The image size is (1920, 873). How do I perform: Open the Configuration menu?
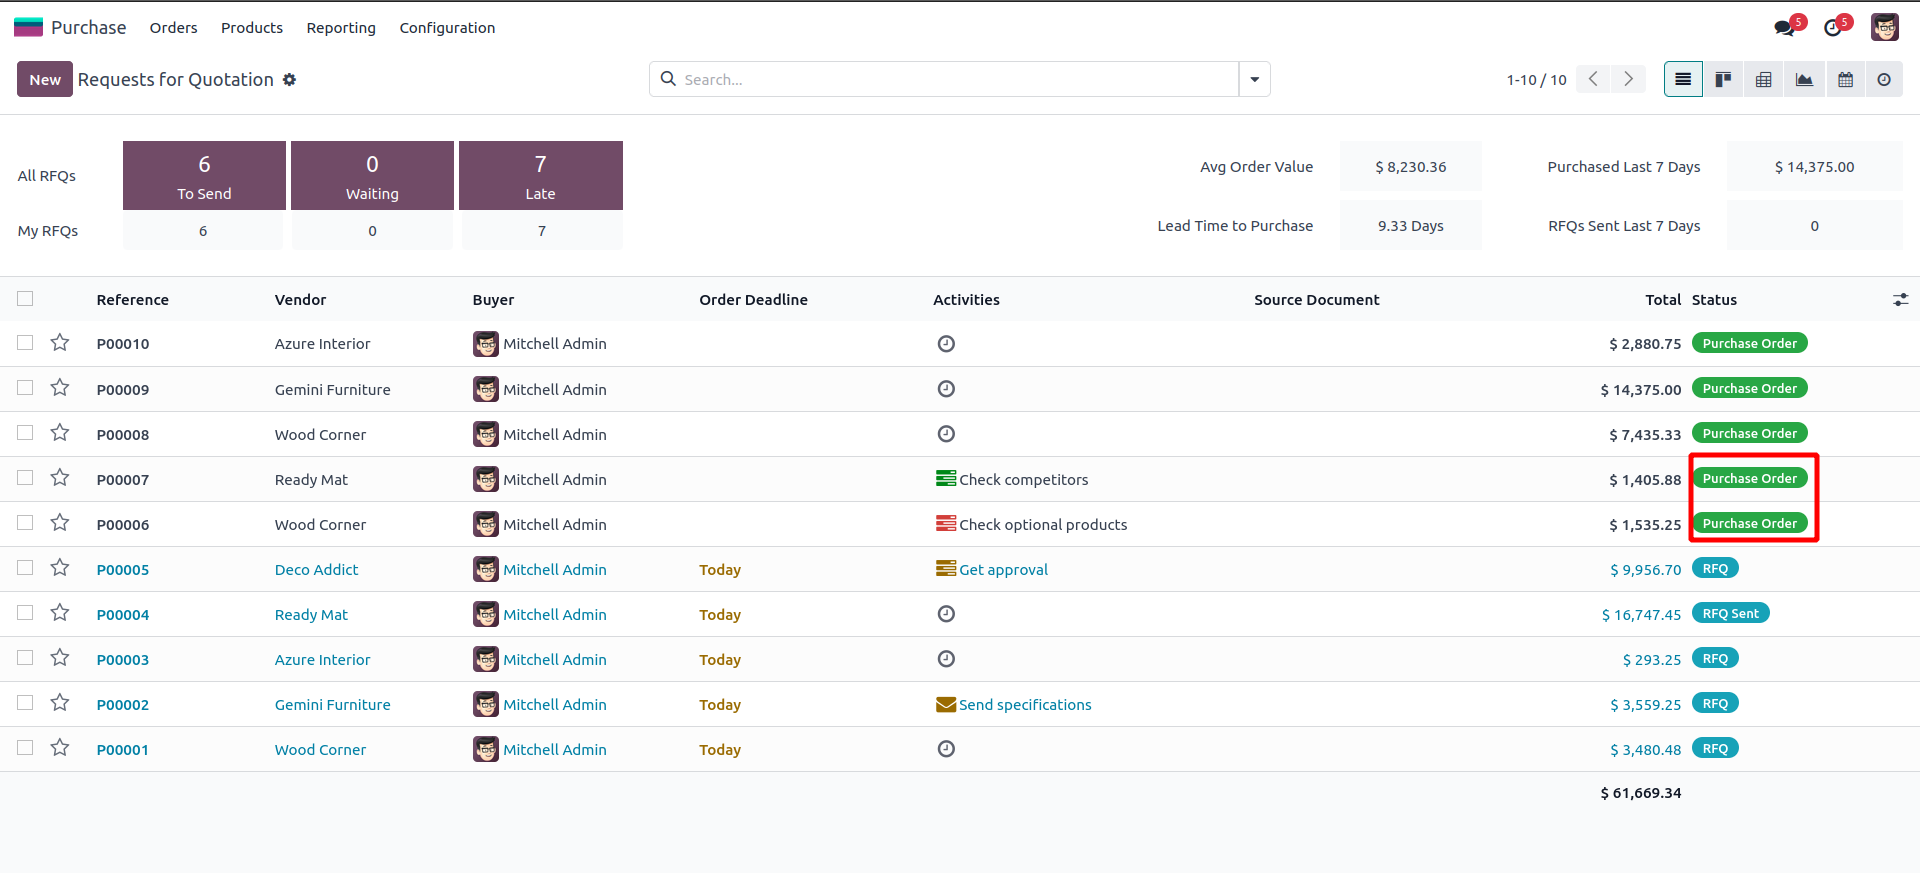pos(447,28)
